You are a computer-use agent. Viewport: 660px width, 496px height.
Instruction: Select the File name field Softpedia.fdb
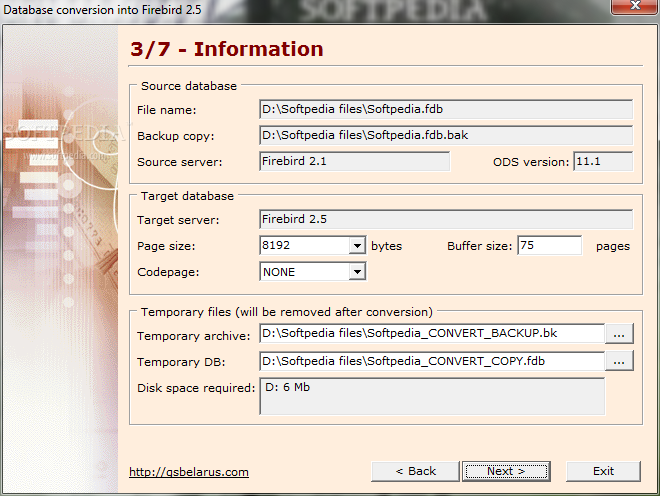click(x=446, y=109)
